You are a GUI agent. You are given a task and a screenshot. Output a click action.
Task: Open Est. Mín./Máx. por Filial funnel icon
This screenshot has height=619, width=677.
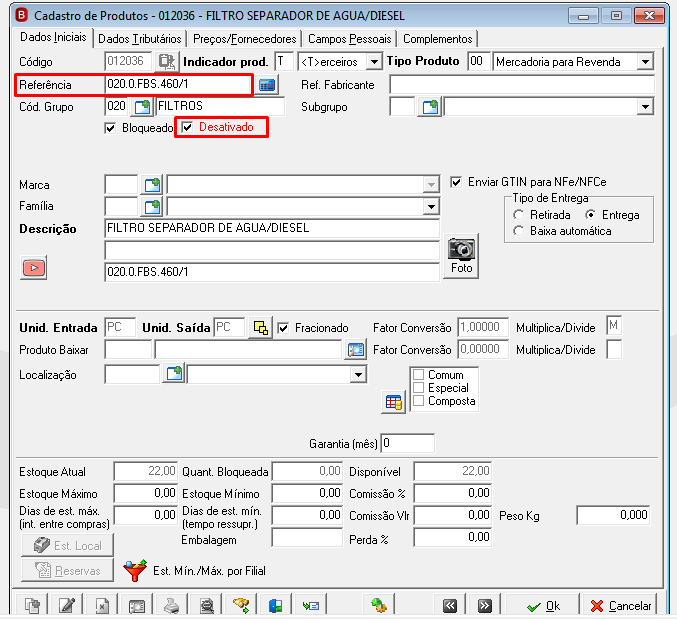pyautogui.click(x=135, y=571)
